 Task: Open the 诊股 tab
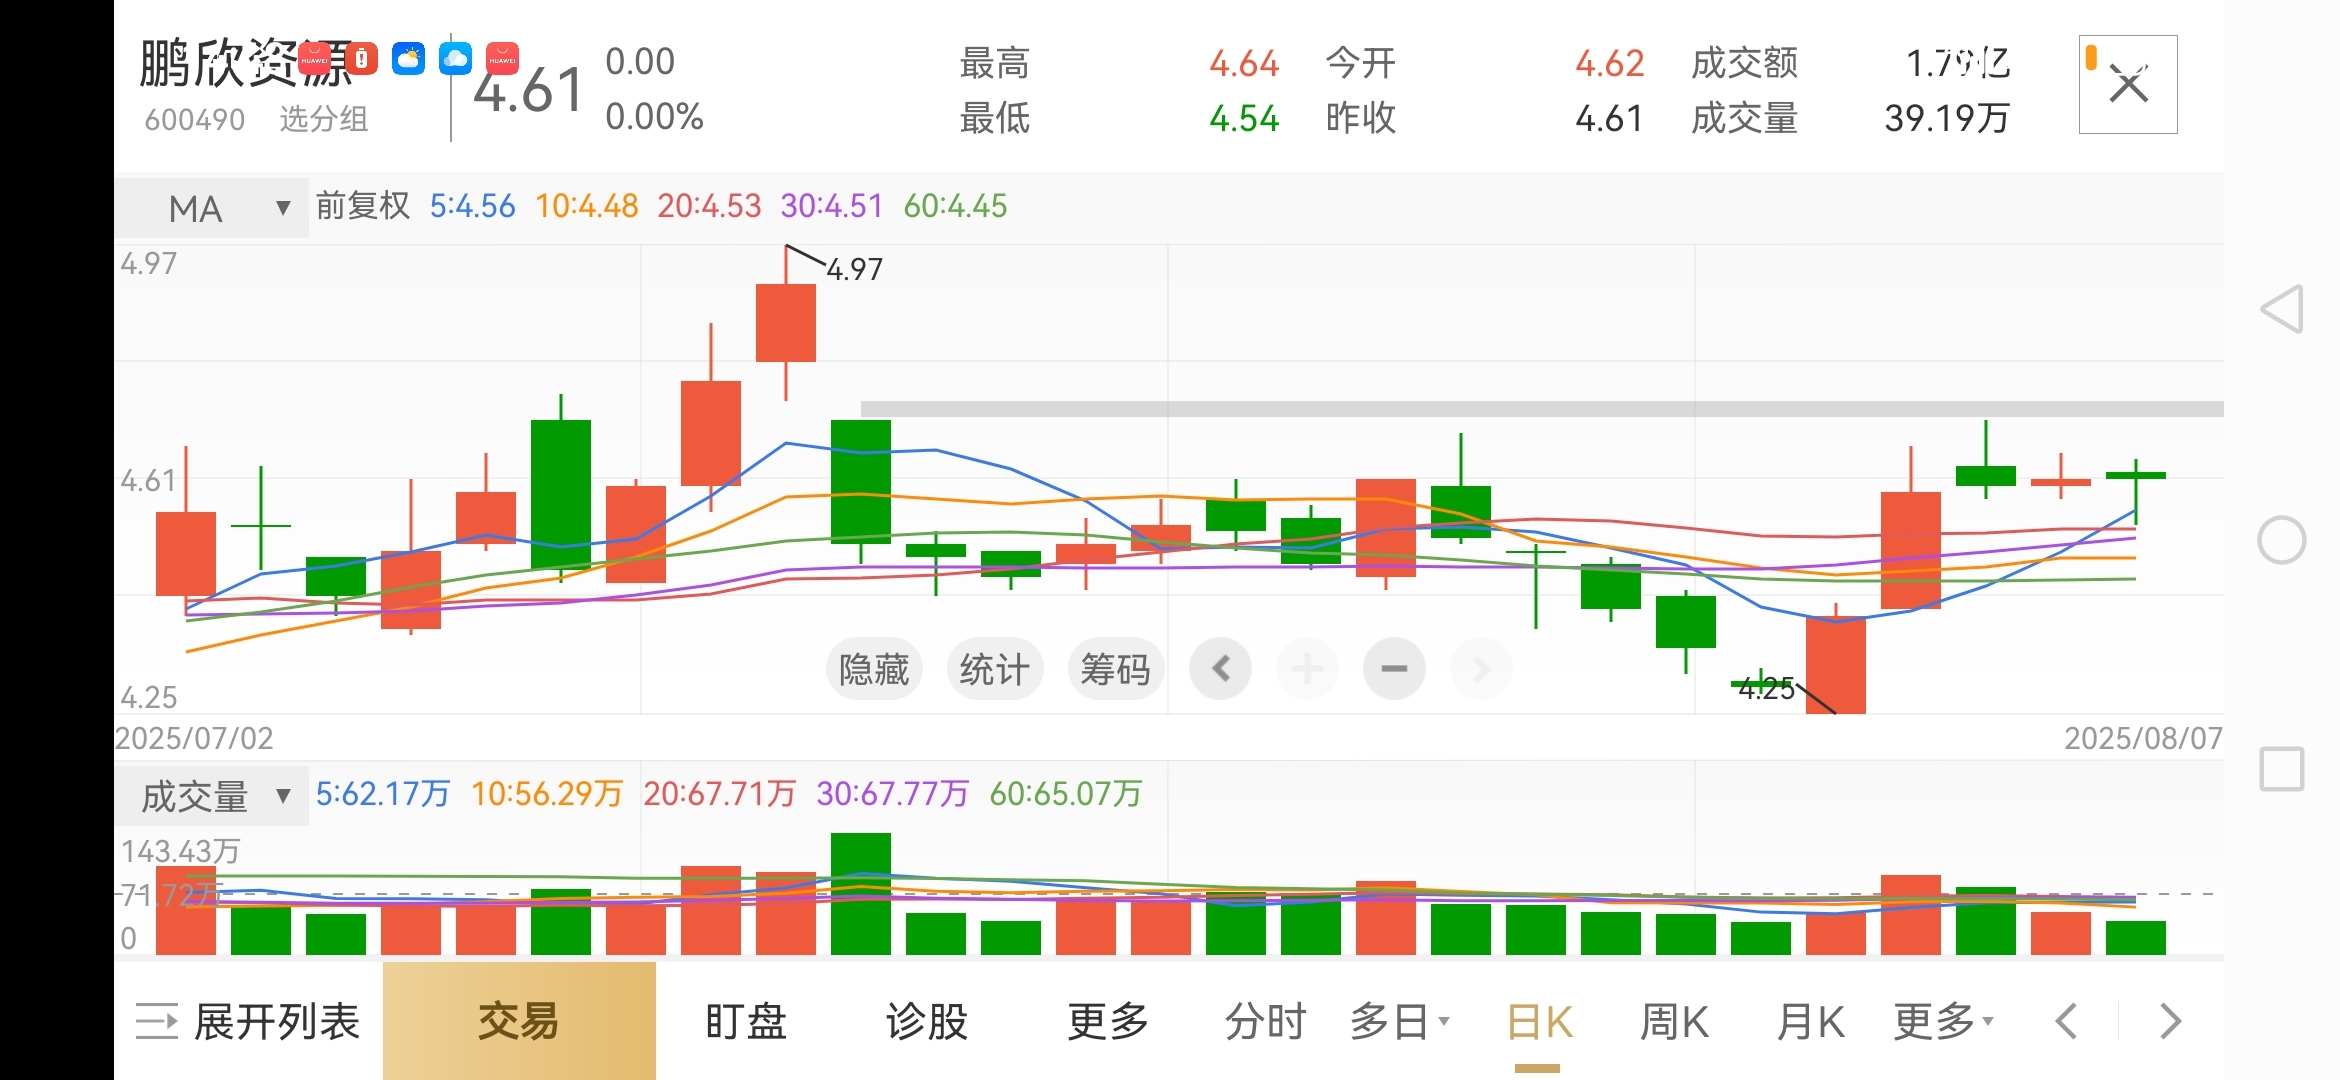pyautogui.click(x=927, y=1022)
